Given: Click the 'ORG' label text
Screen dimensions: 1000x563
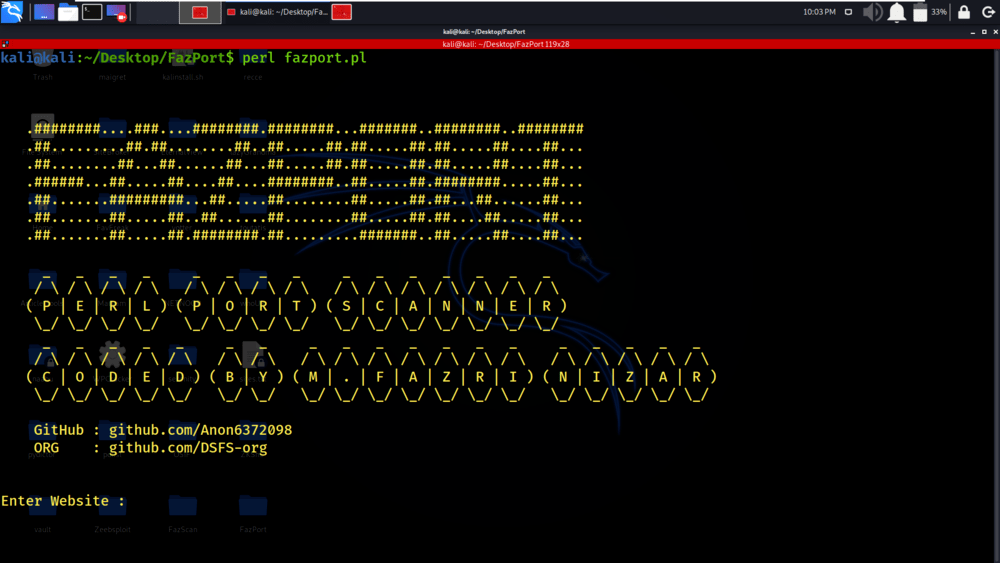Looking at the screenshot, I should click(47, 448).
